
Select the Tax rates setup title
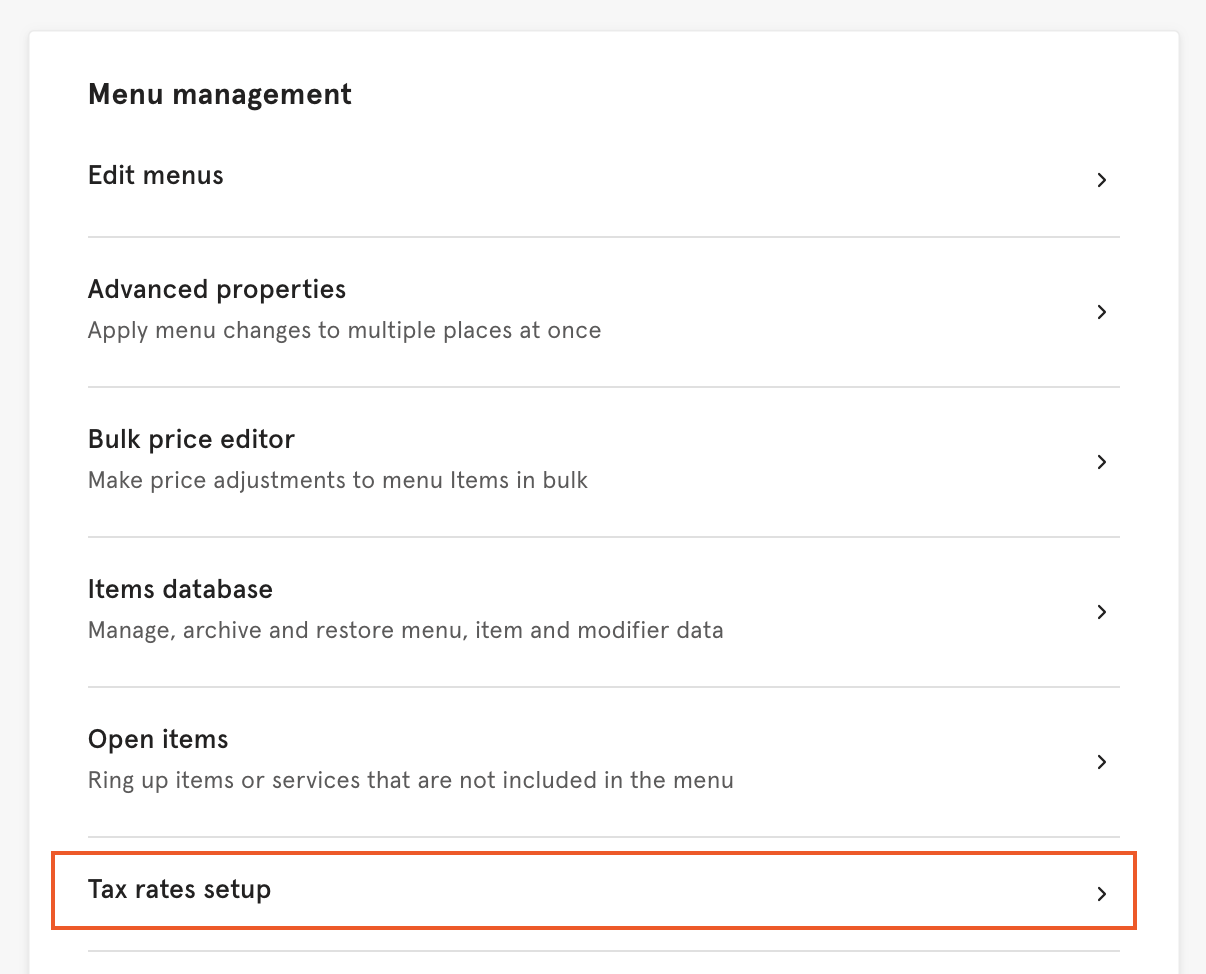[x=179, y=889]
